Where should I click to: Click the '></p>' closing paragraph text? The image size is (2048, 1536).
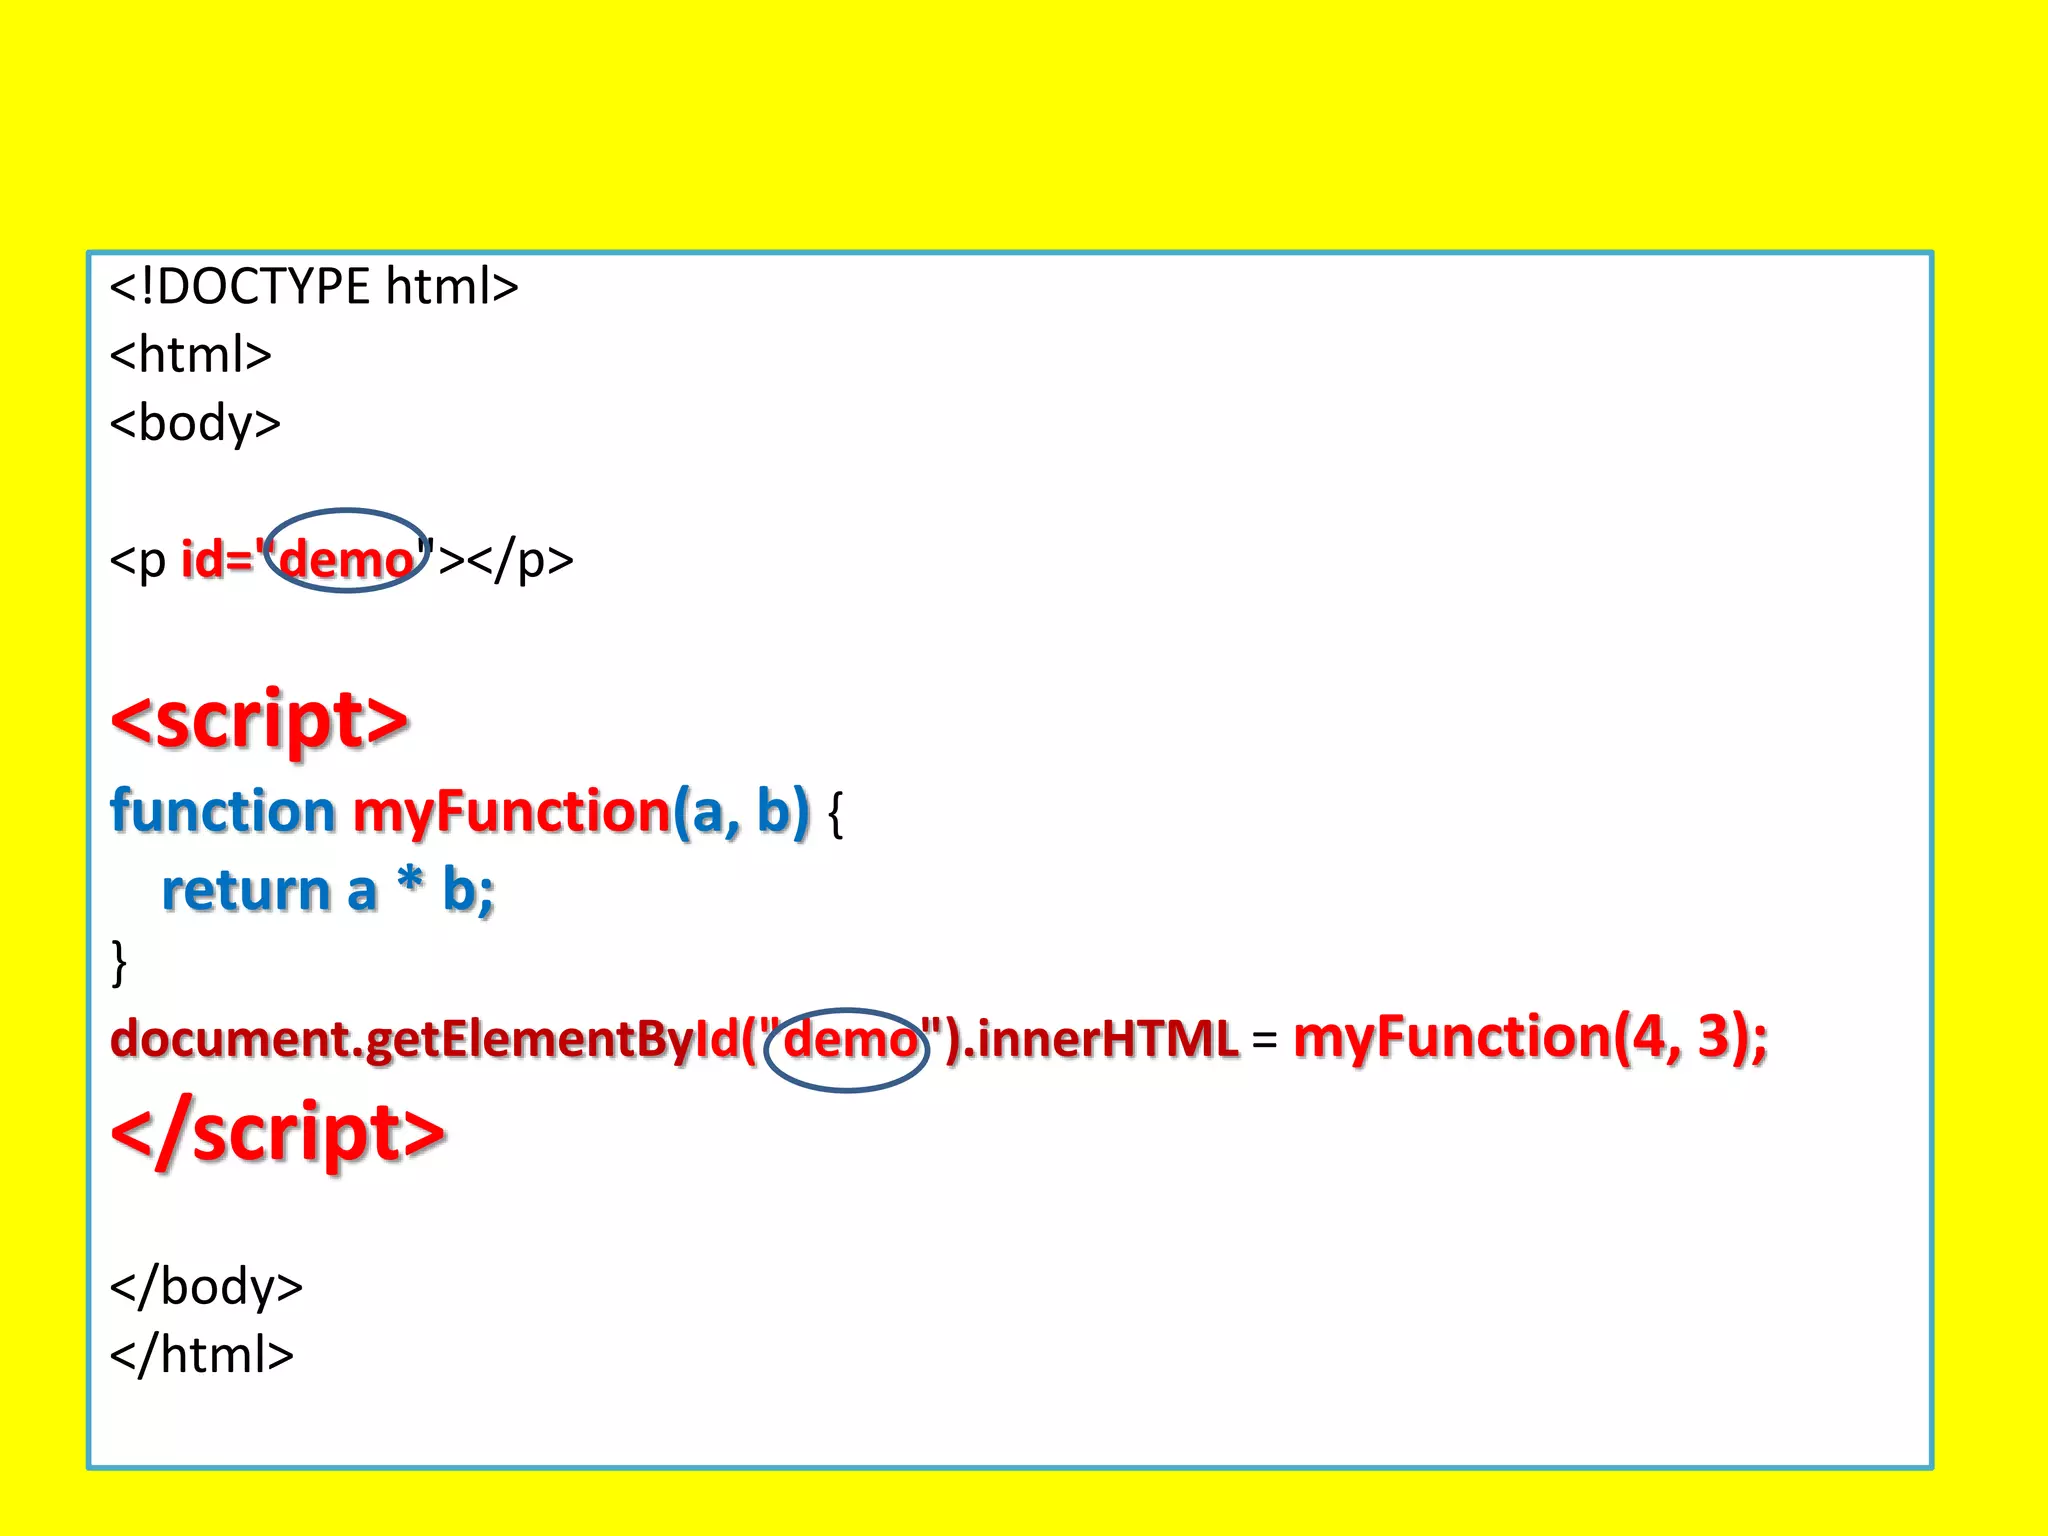click(506, 560)
